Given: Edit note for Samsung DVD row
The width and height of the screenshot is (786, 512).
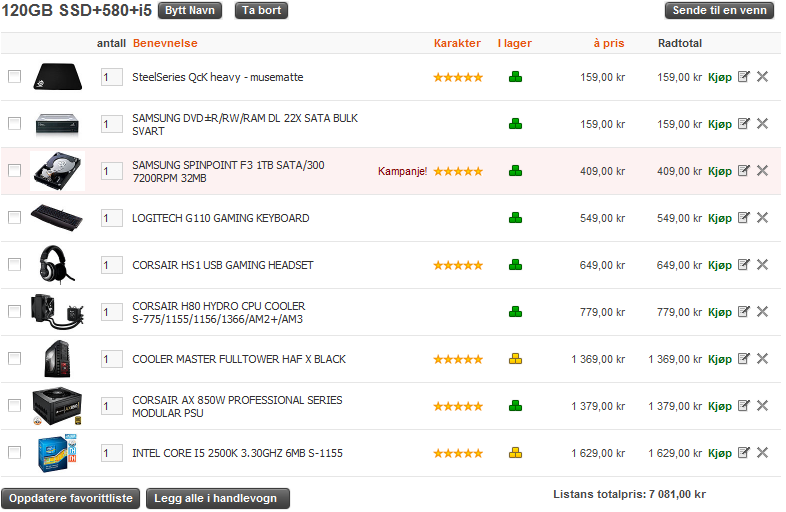Looking at the screenshot, I should click(x=743, y=124).
